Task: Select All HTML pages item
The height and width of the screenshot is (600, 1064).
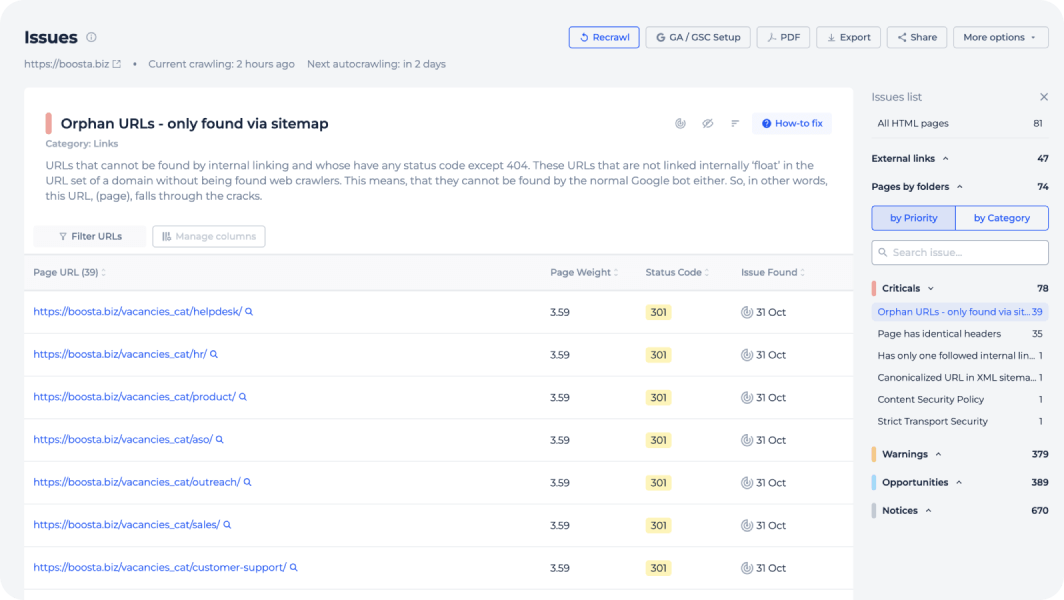Action: [960, 124]
